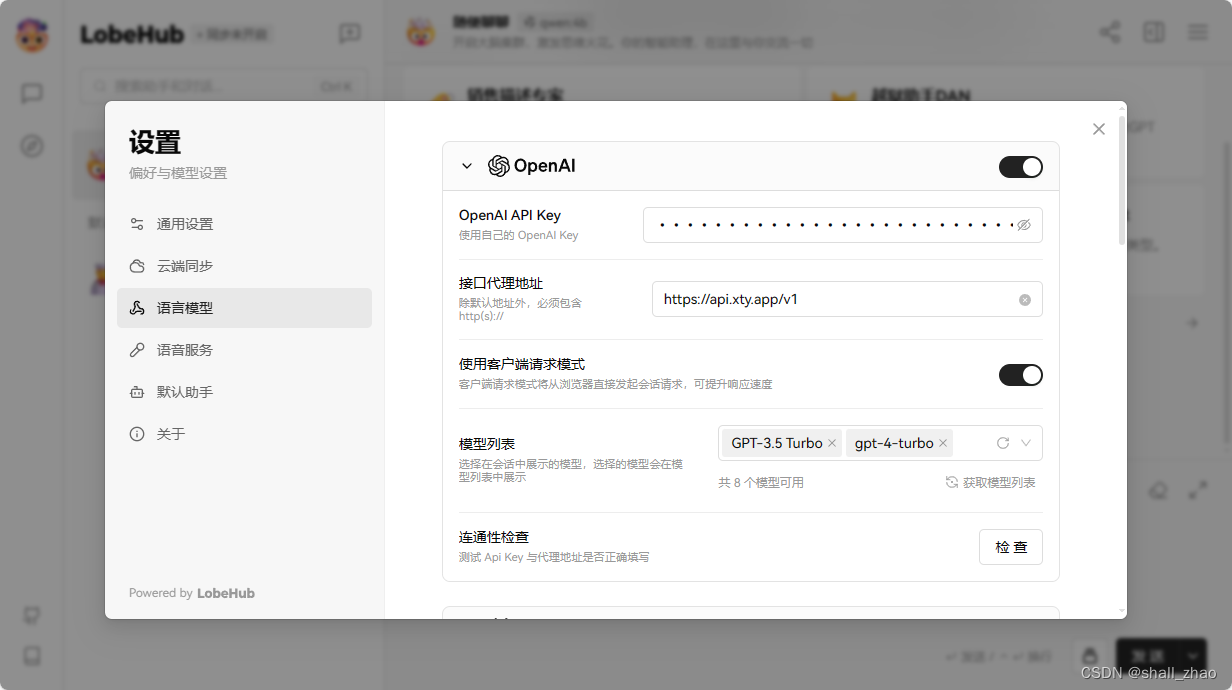Open the model list dropdown arrow
The height and width of the screenshot is (690, 1232).
1026,443
